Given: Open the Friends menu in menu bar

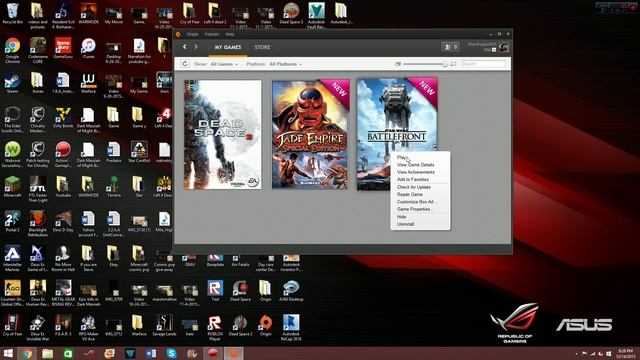Looking at the screenshot, I should [212, 34].
